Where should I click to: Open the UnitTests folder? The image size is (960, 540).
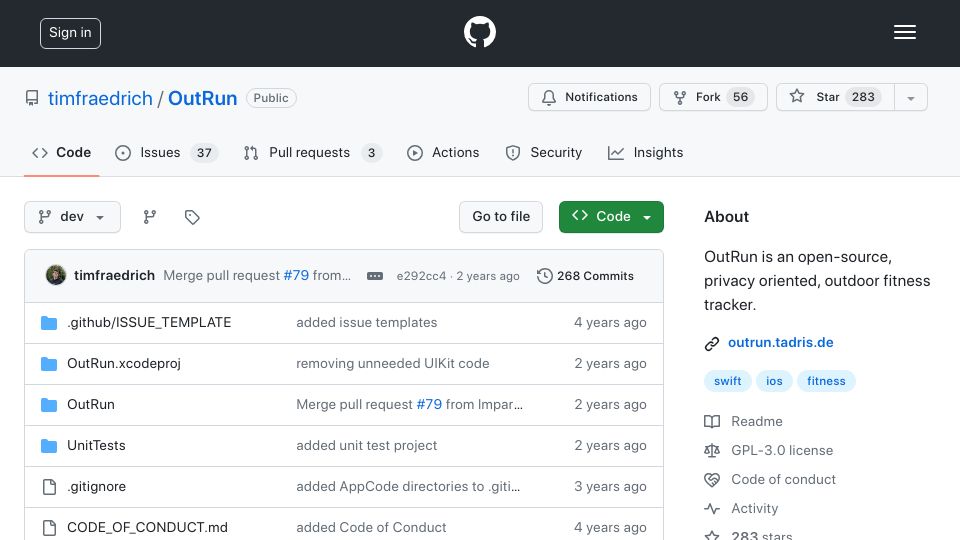[96, 446]
